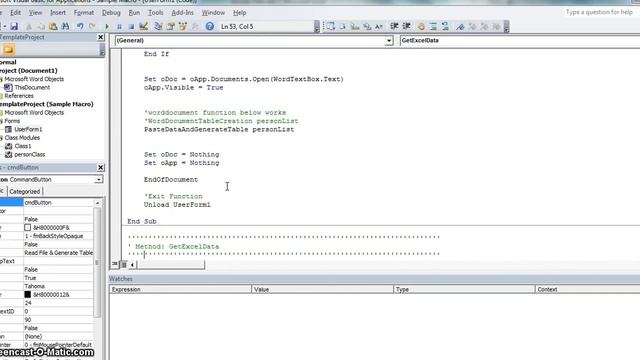Click List Properties/Methods icon in Edit toolbar
Image resolution: width=640 pixels, height=360 pixels.
pos(331,27)
